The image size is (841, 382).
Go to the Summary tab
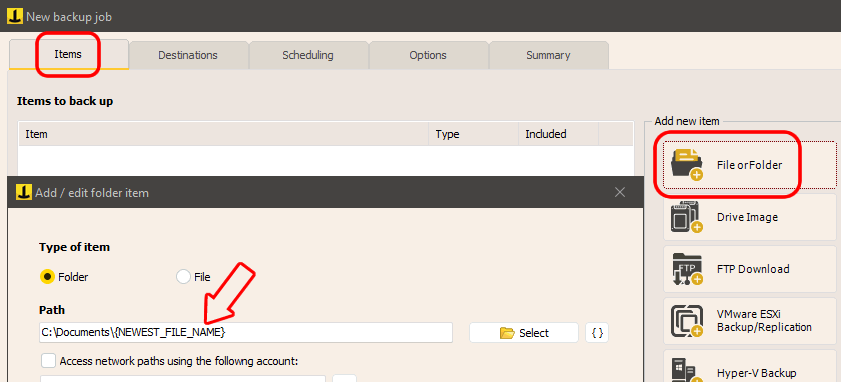[x=548, y=55]
